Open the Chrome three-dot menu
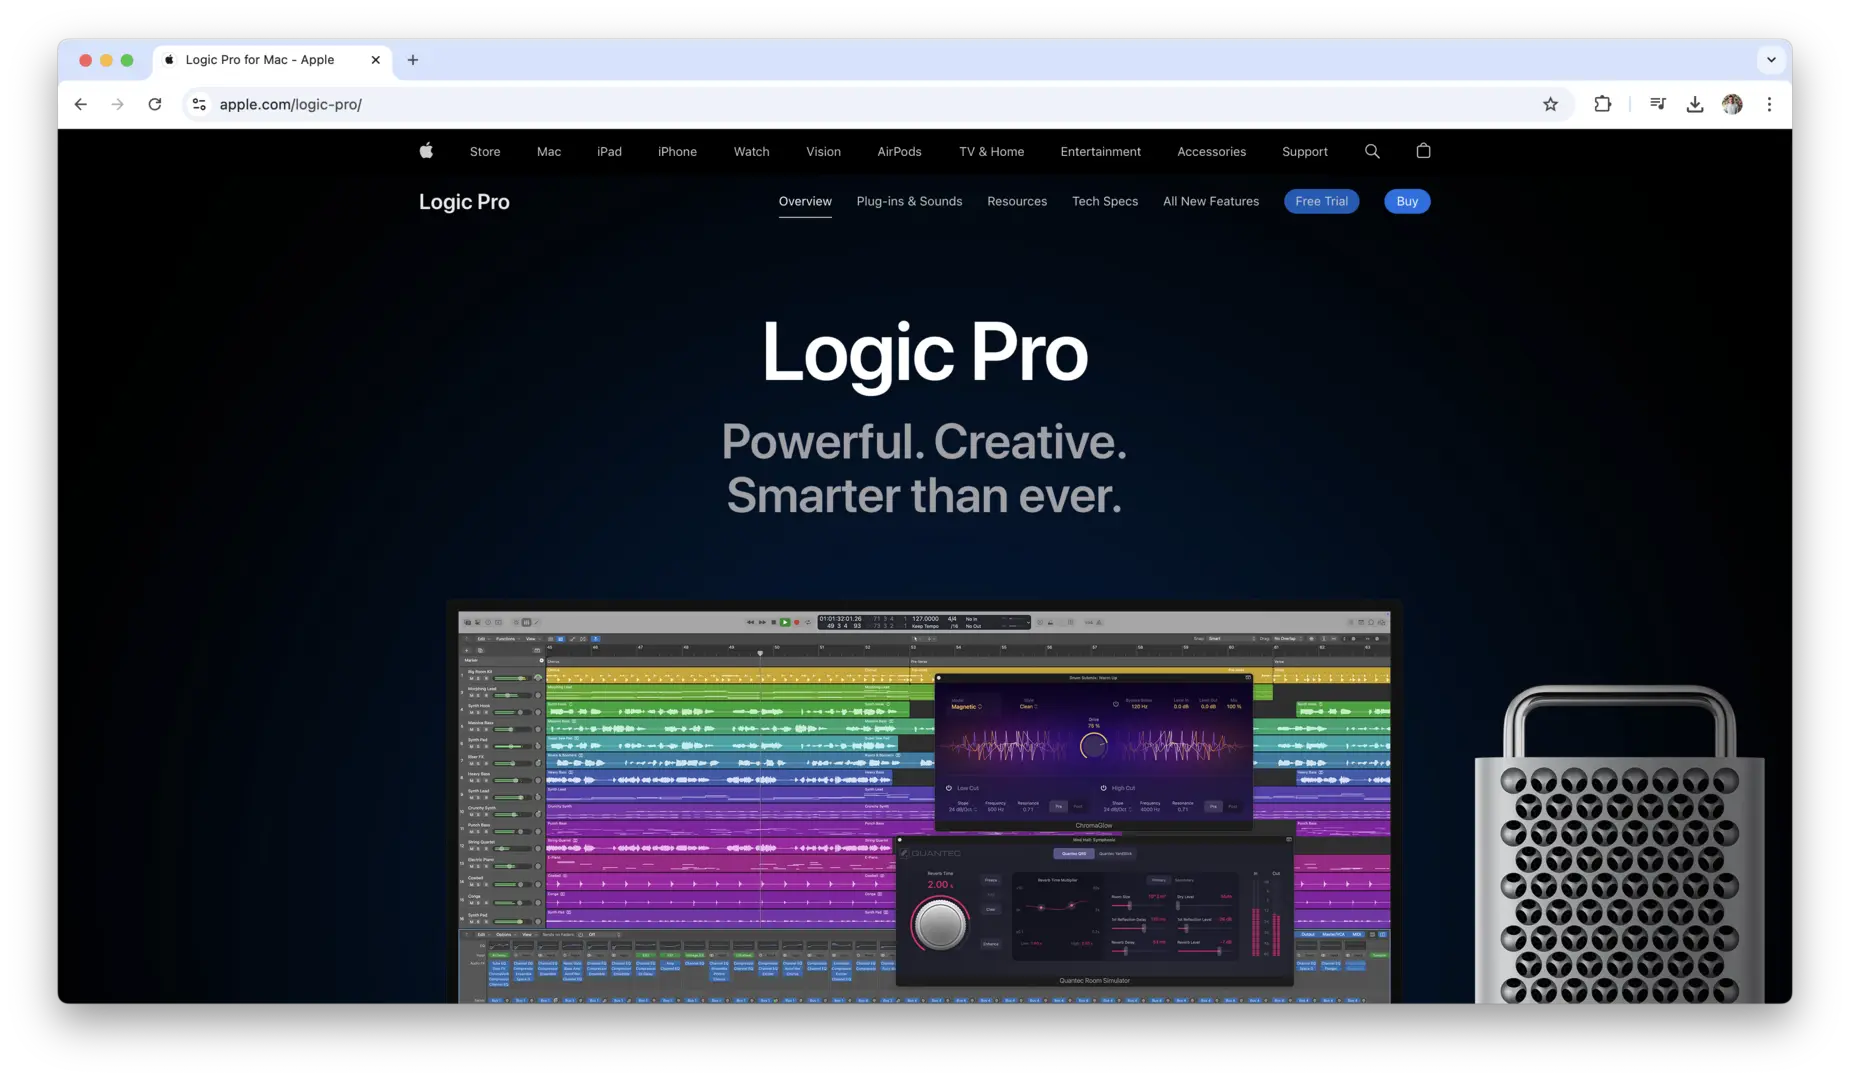This screenshot has height=1080, width=1850. [x=1769, y=104]
